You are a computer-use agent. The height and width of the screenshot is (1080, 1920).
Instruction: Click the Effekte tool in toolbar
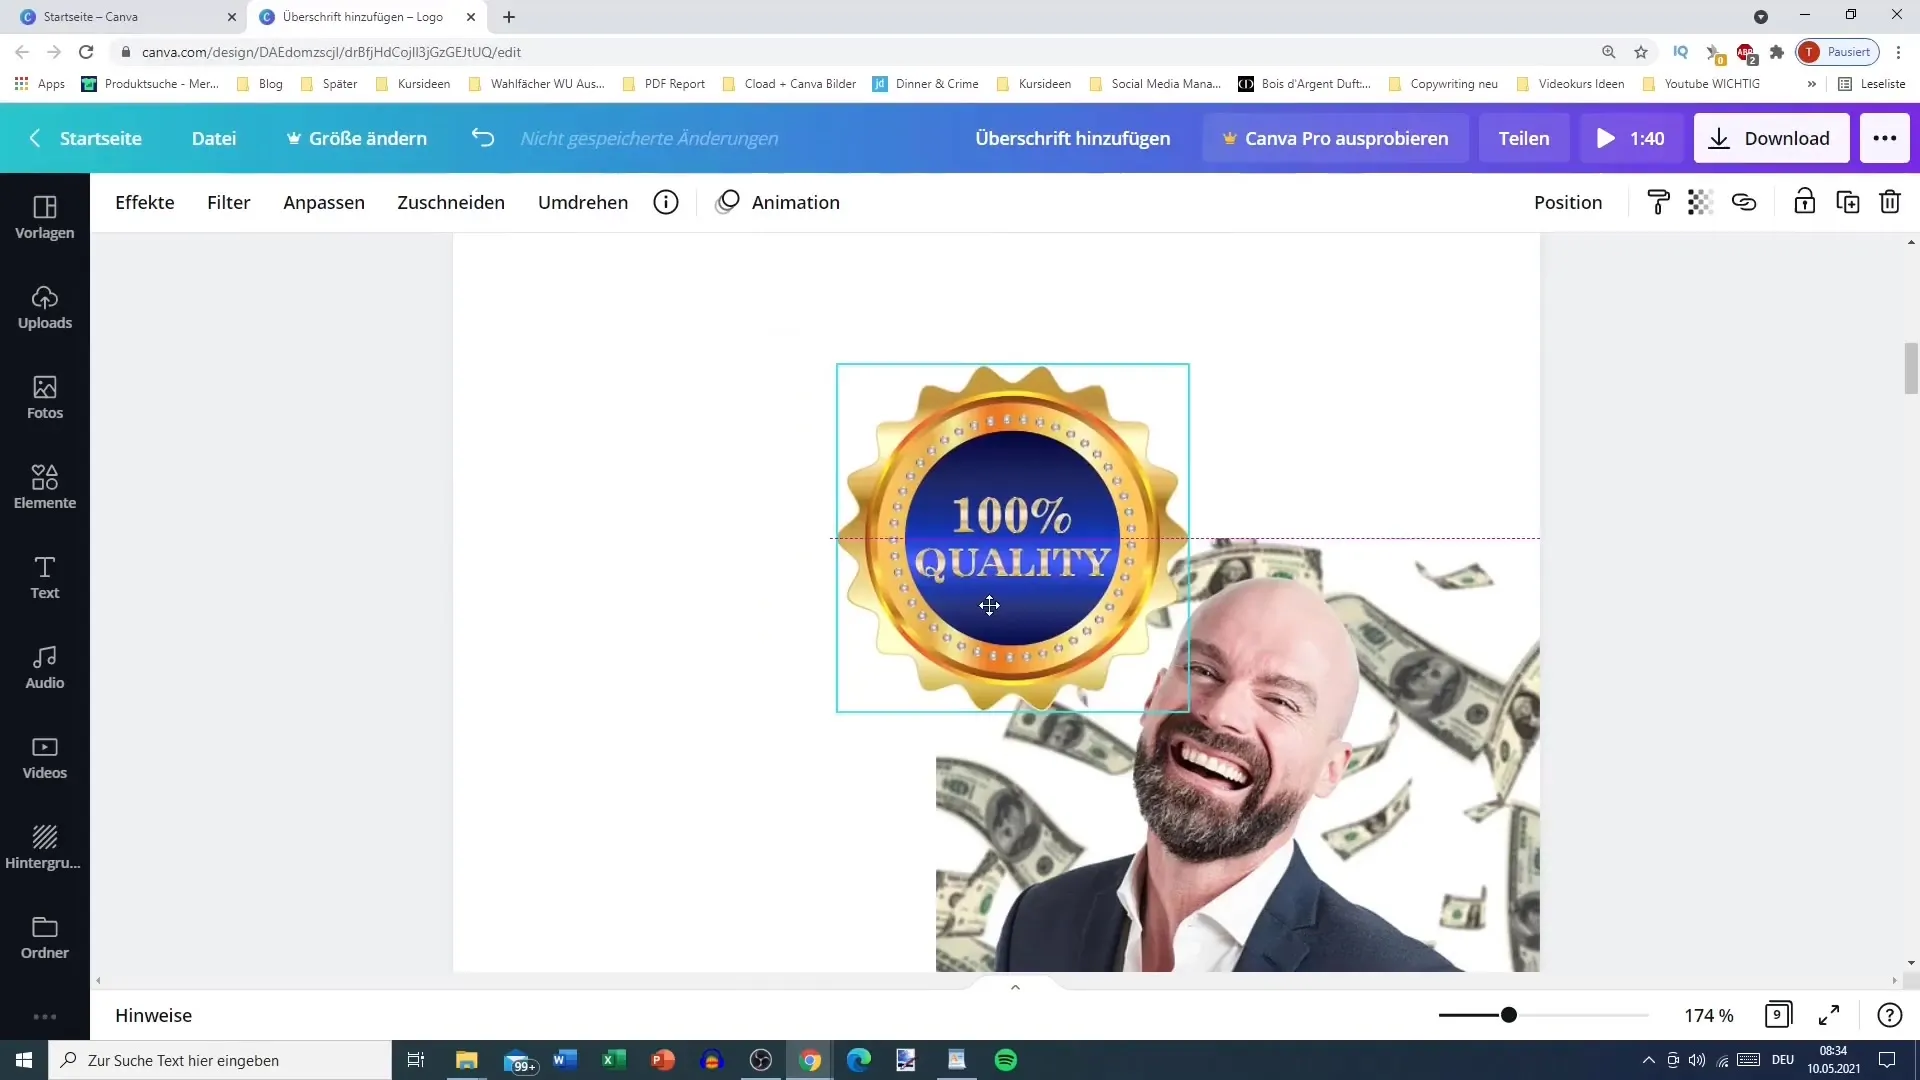[144, 202]
